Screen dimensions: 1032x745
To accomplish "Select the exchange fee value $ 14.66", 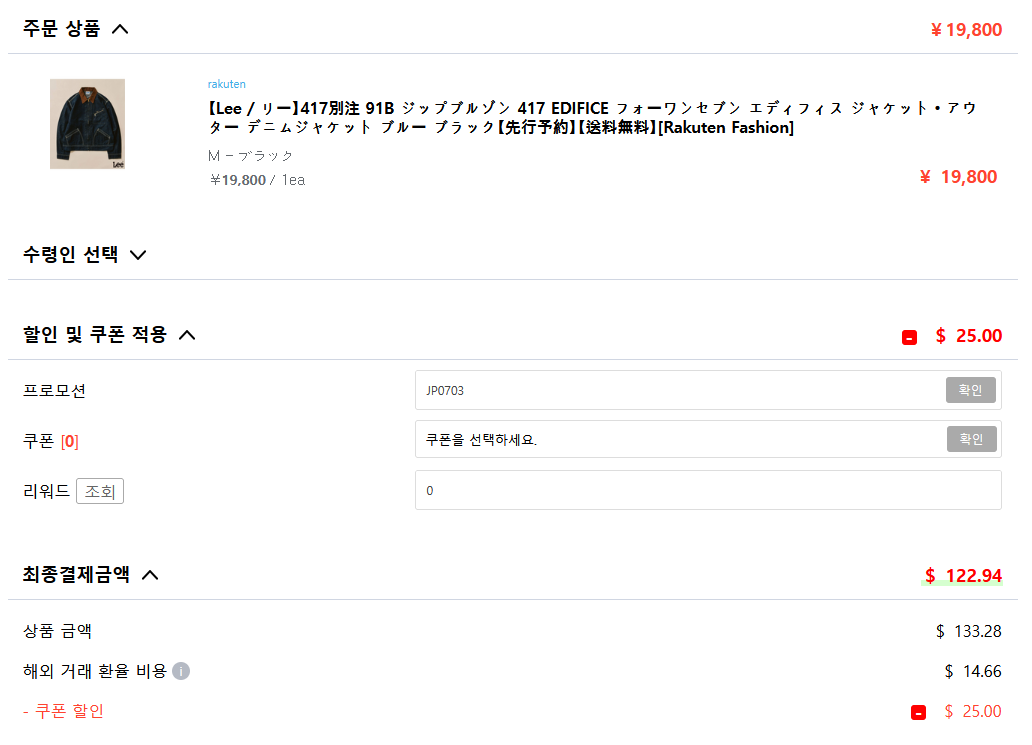I will (973, 671).
